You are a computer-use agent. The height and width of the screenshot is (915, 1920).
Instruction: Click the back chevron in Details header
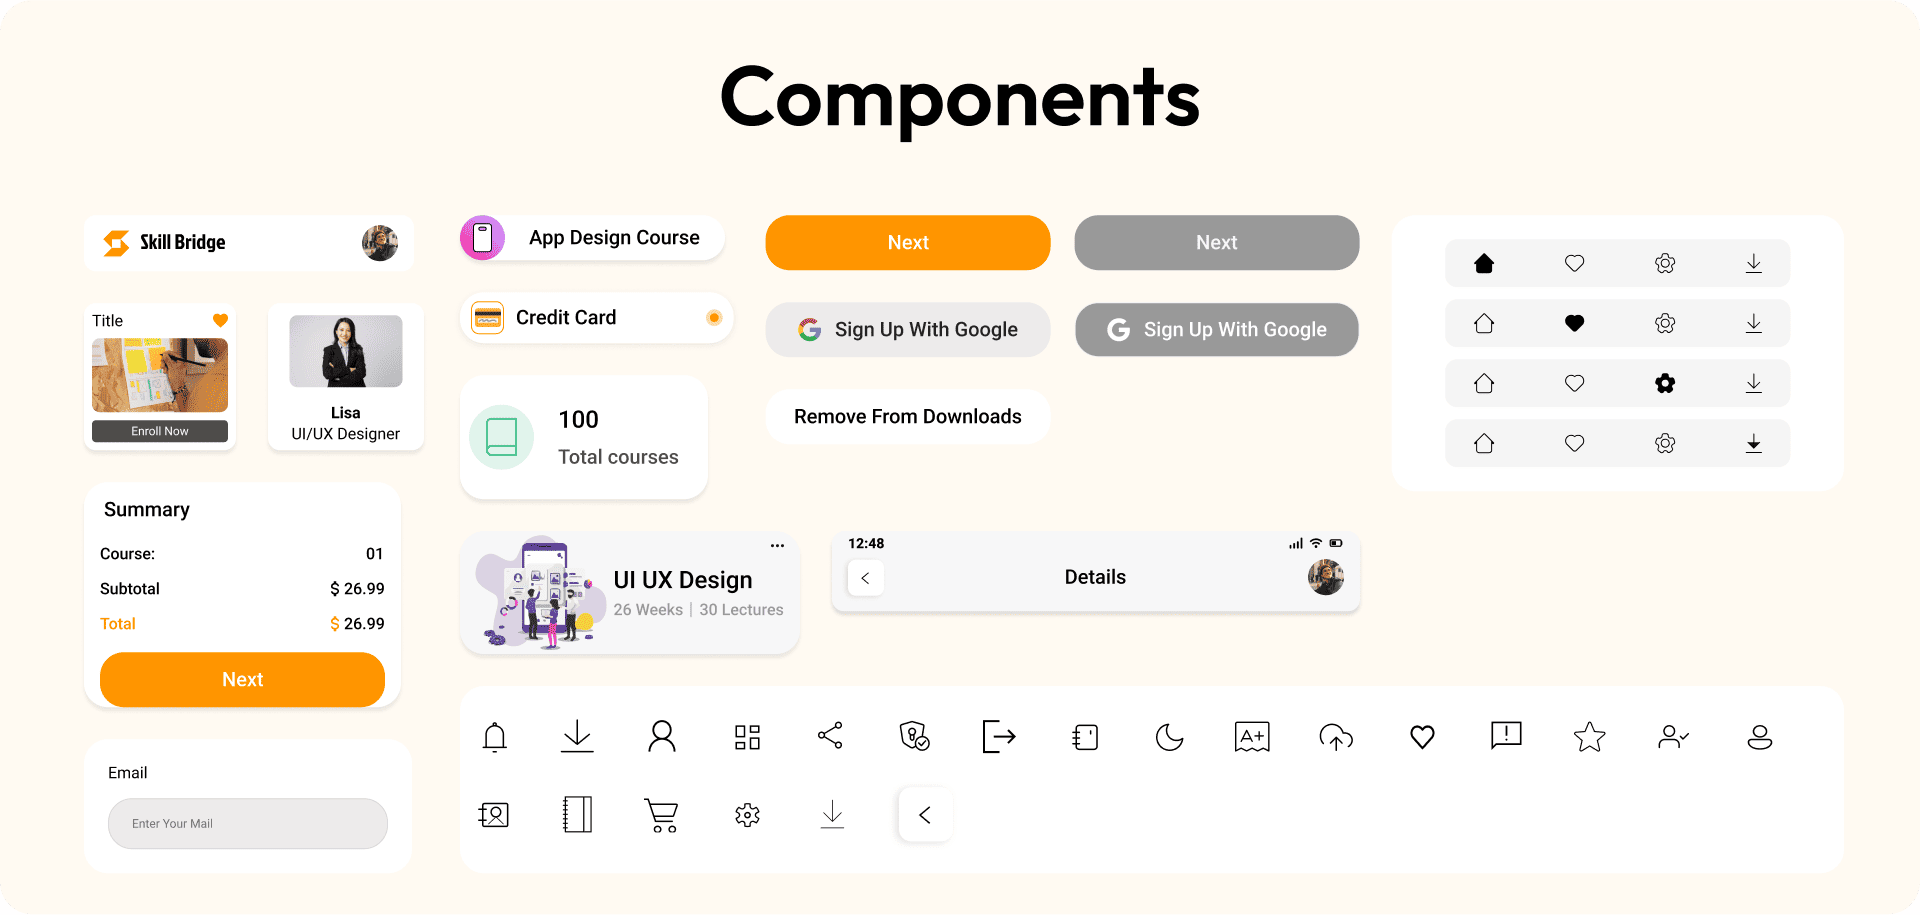[x=866, y=578]
